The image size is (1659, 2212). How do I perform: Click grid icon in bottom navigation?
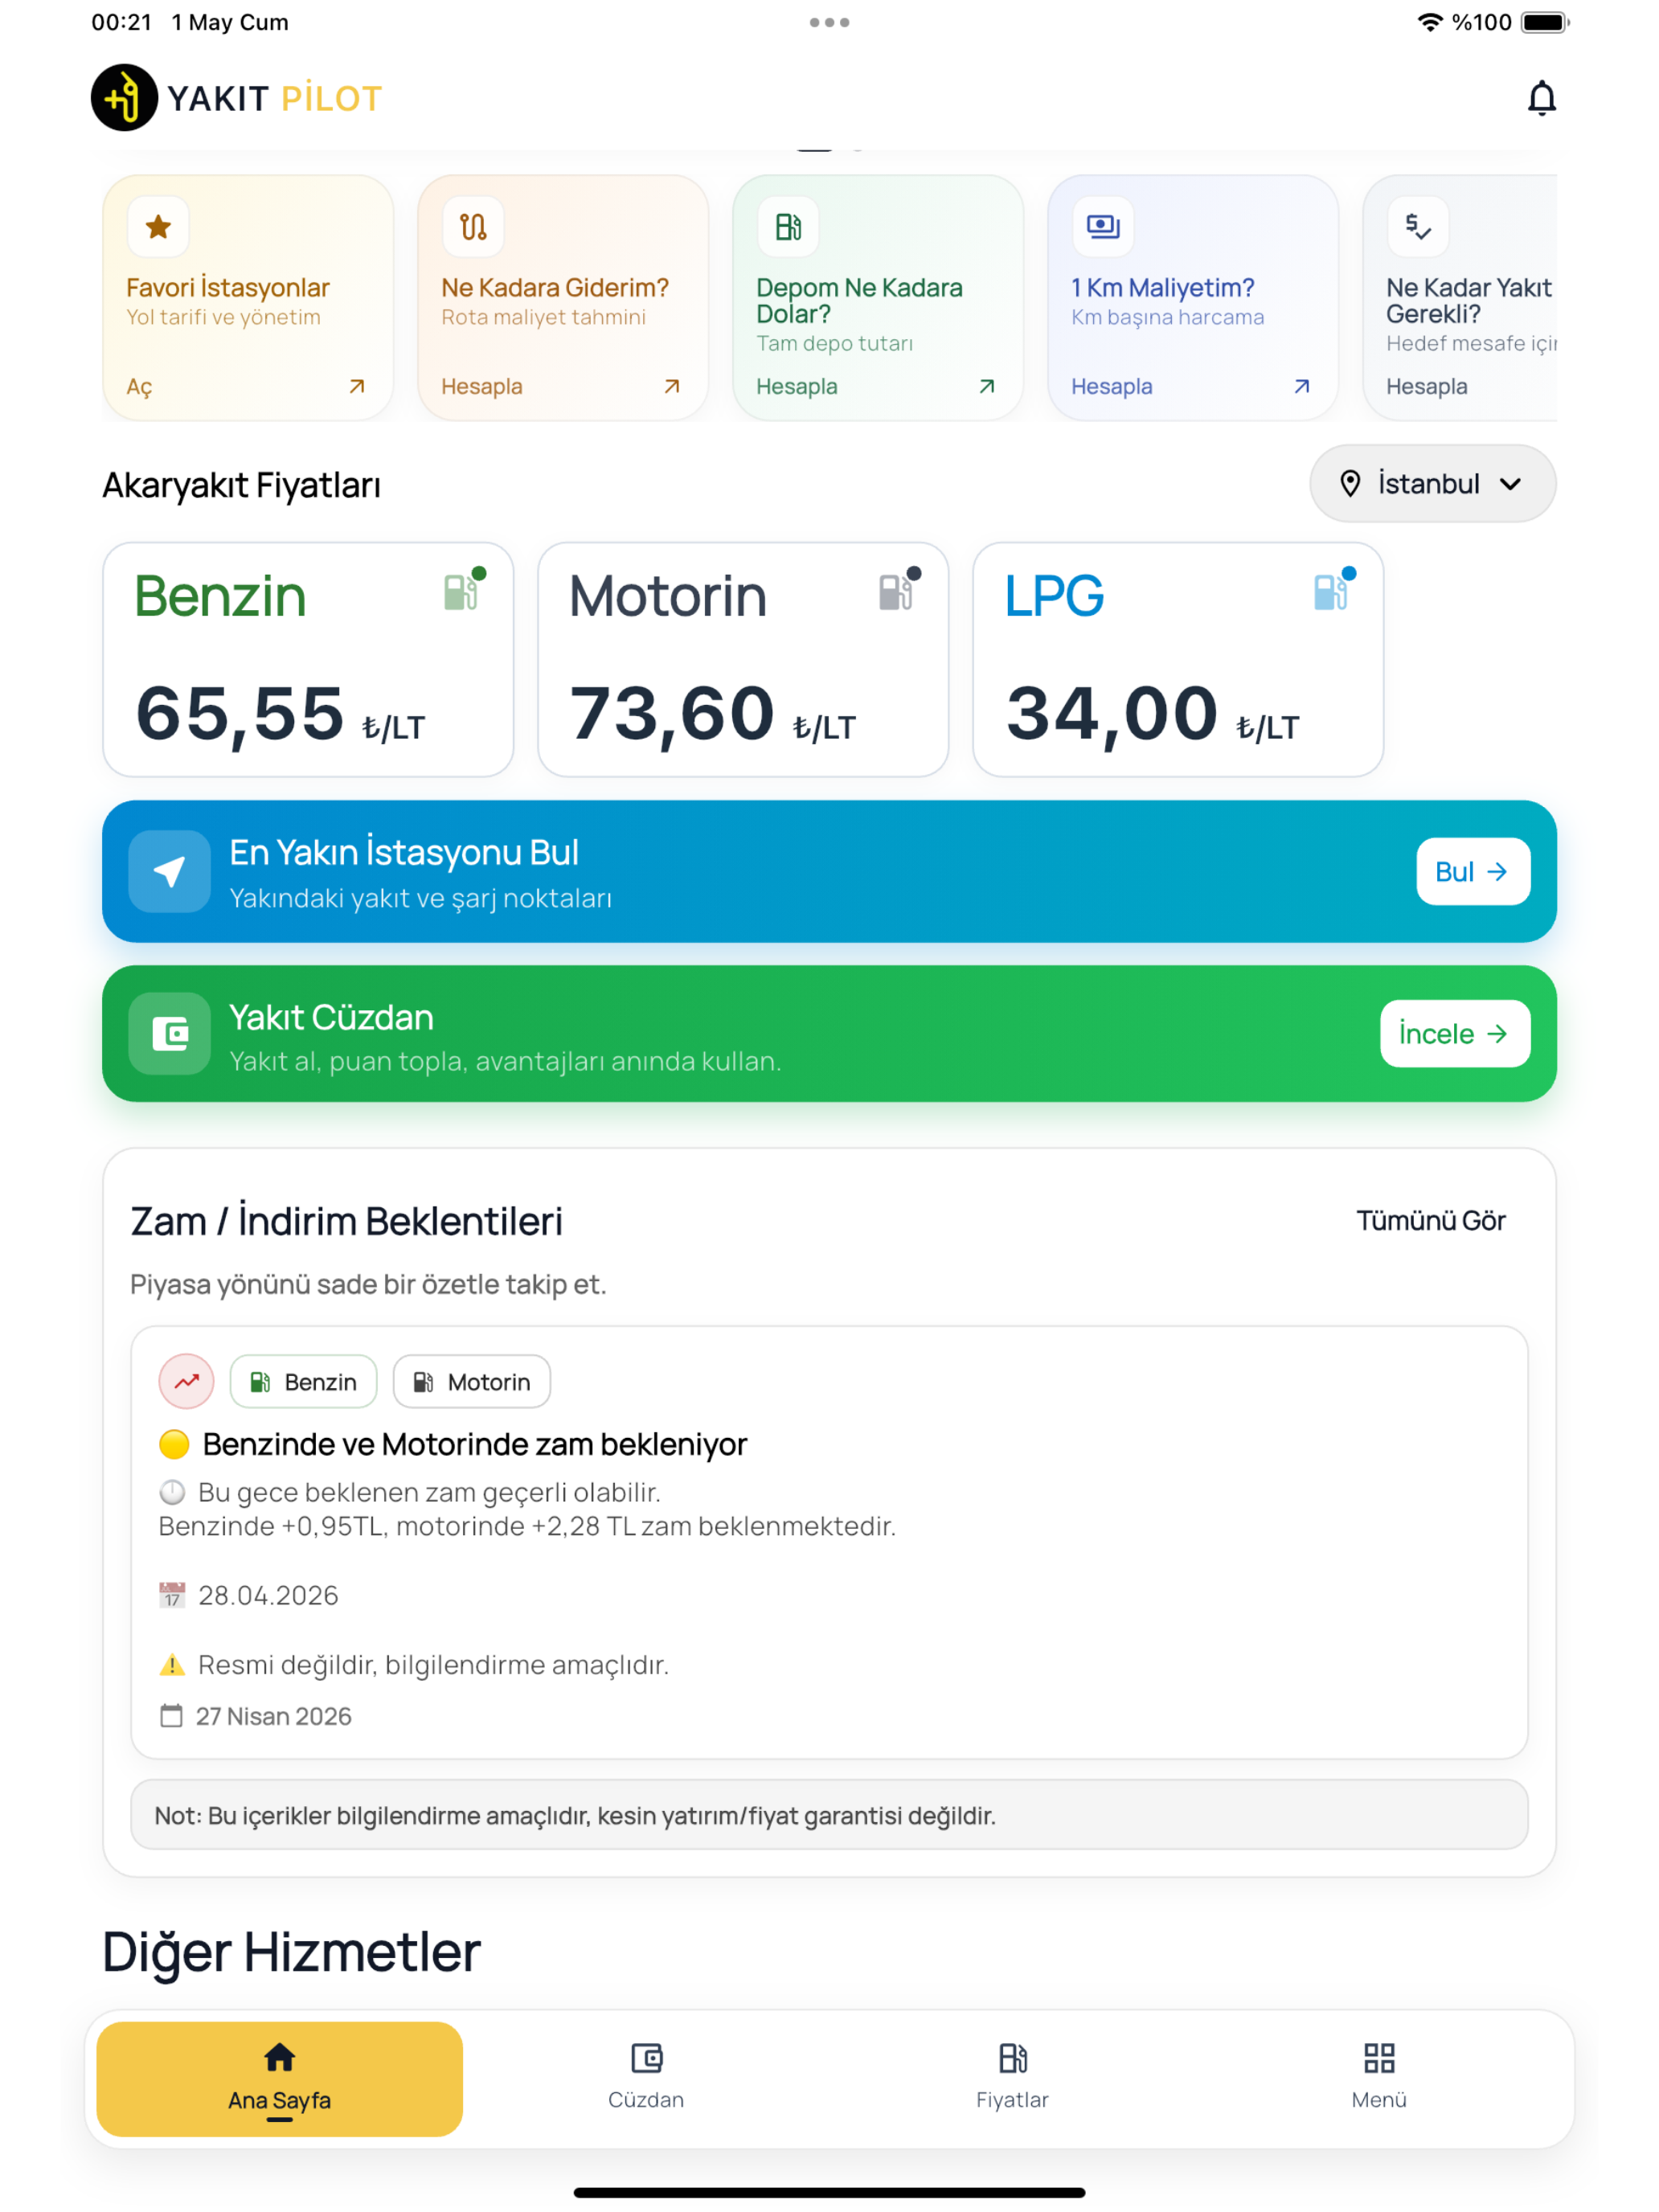[1379, 2058]
